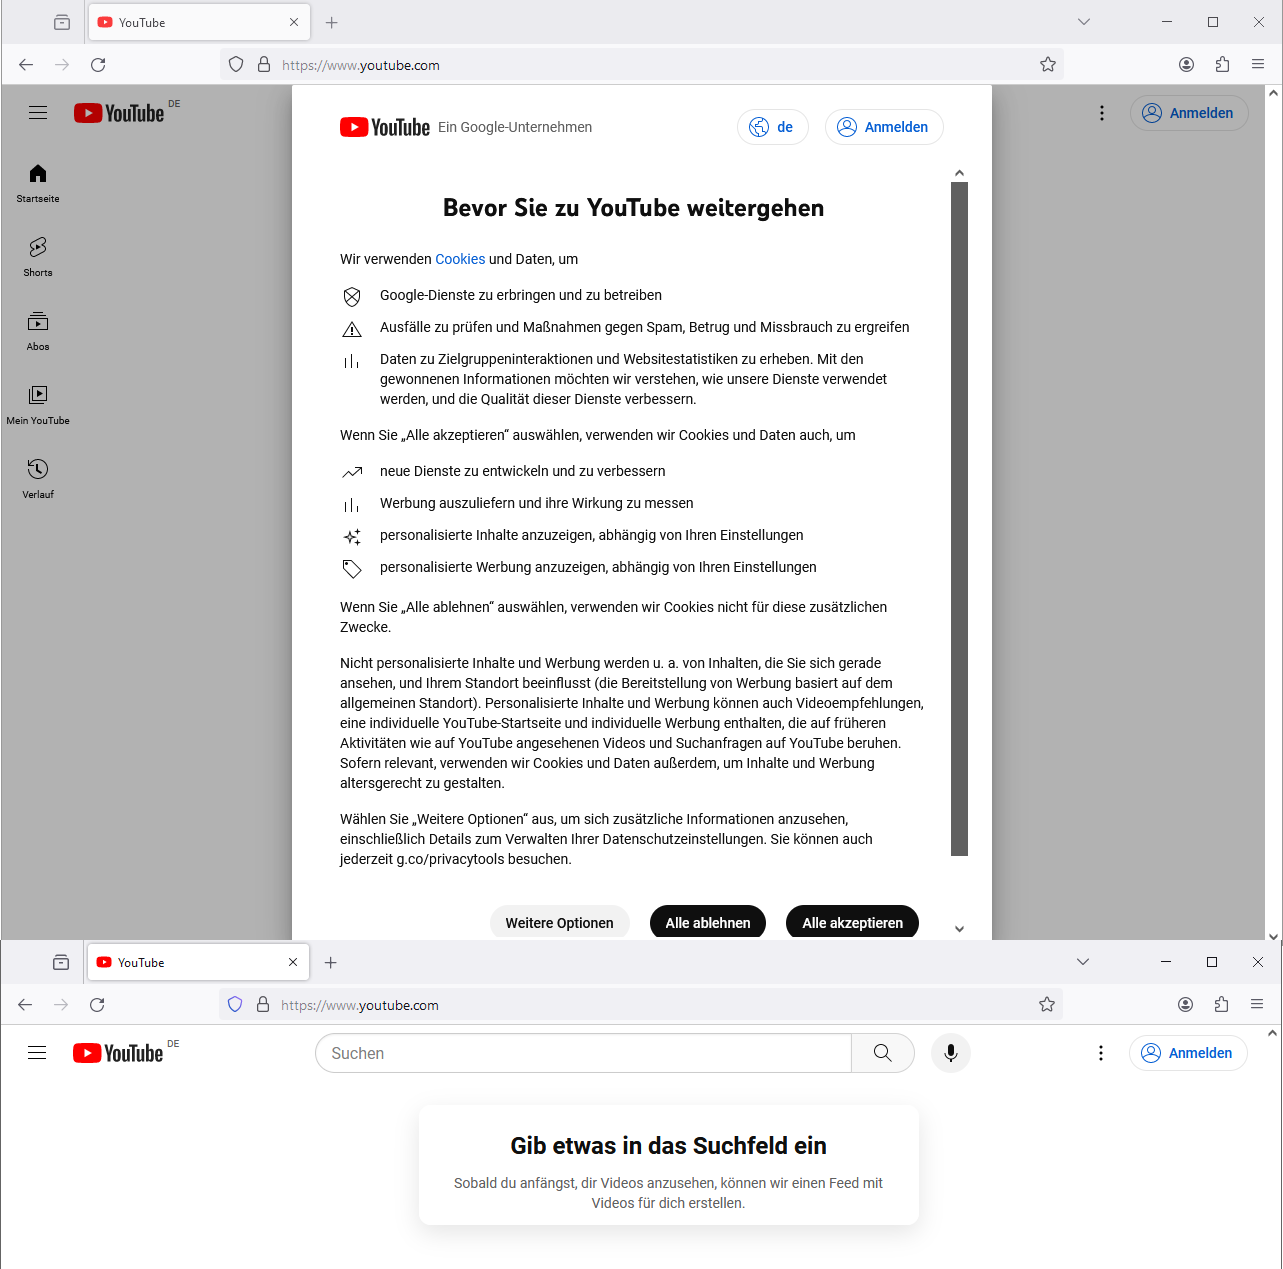The height and width of the screenshot is (1269, 1283).
Task: Expand the tab list in the search-prompt window
Action: [1083, 962]
